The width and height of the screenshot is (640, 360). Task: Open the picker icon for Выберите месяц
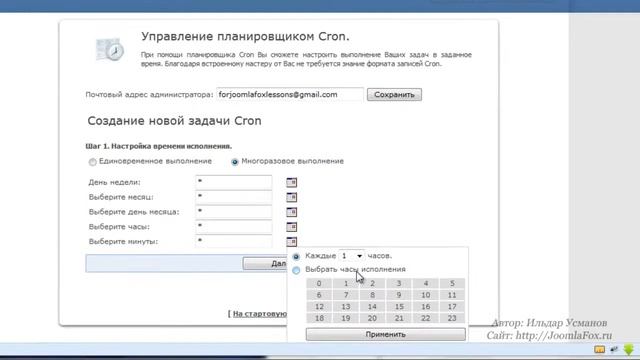(x=291, y=197)
